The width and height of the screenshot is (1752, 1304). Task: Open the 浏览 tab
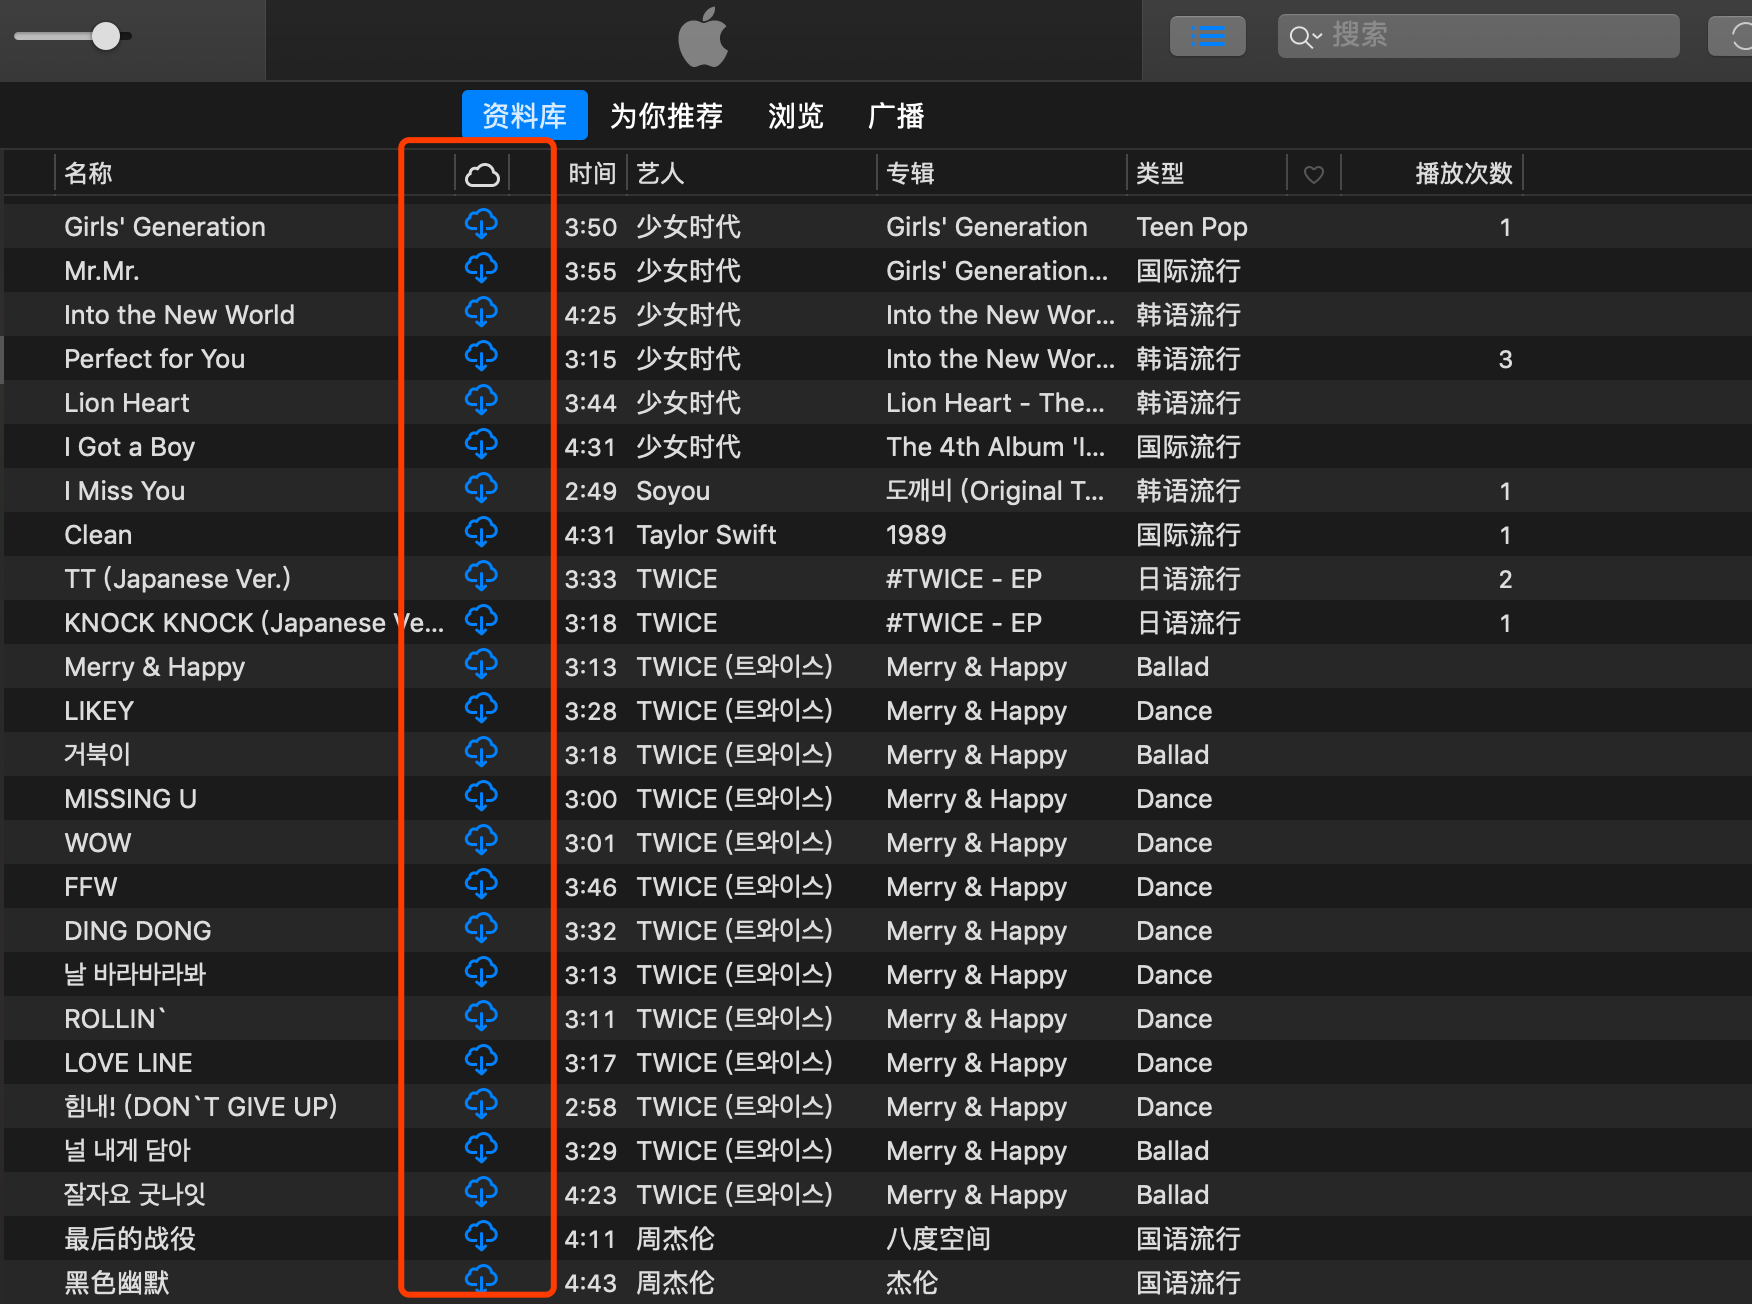click(795, 116)
